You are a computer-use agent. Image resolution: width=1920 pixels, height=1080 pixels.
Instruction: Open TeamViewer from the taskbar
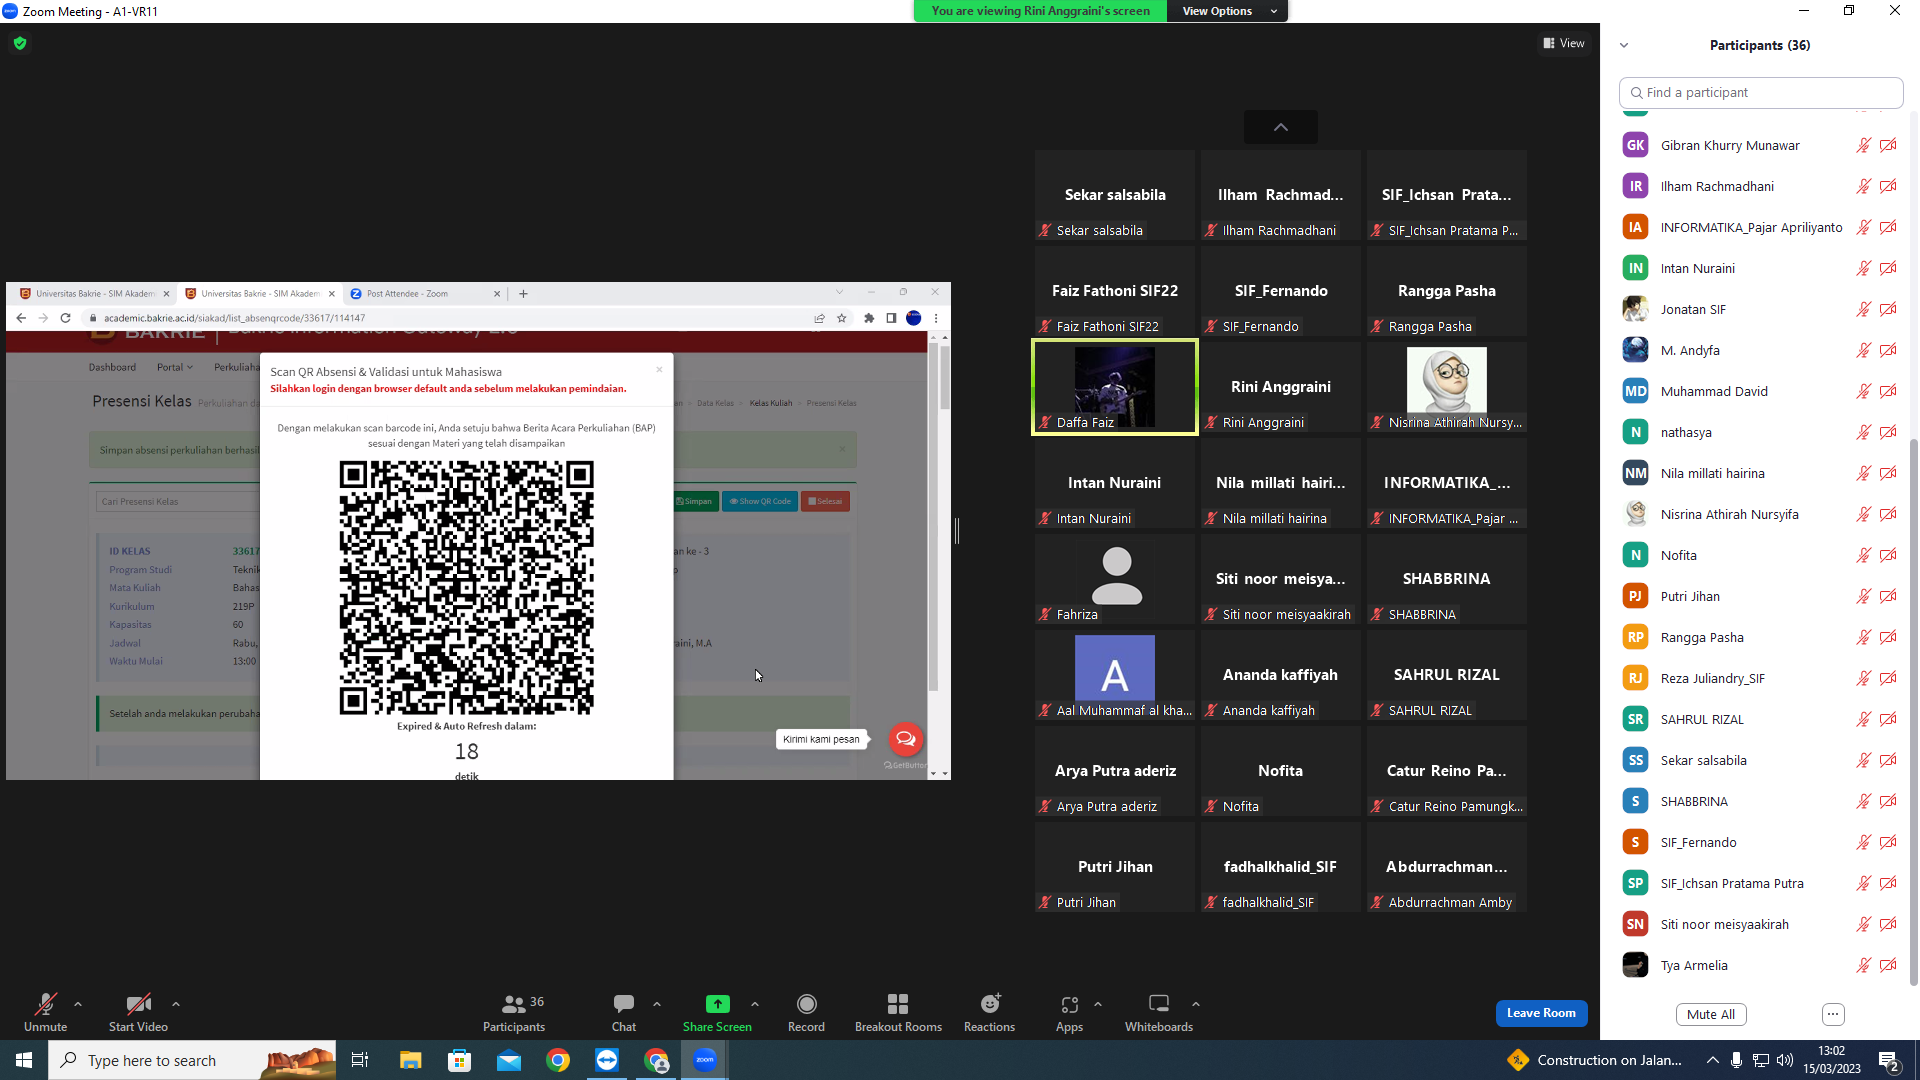(x=607, y=1060)
